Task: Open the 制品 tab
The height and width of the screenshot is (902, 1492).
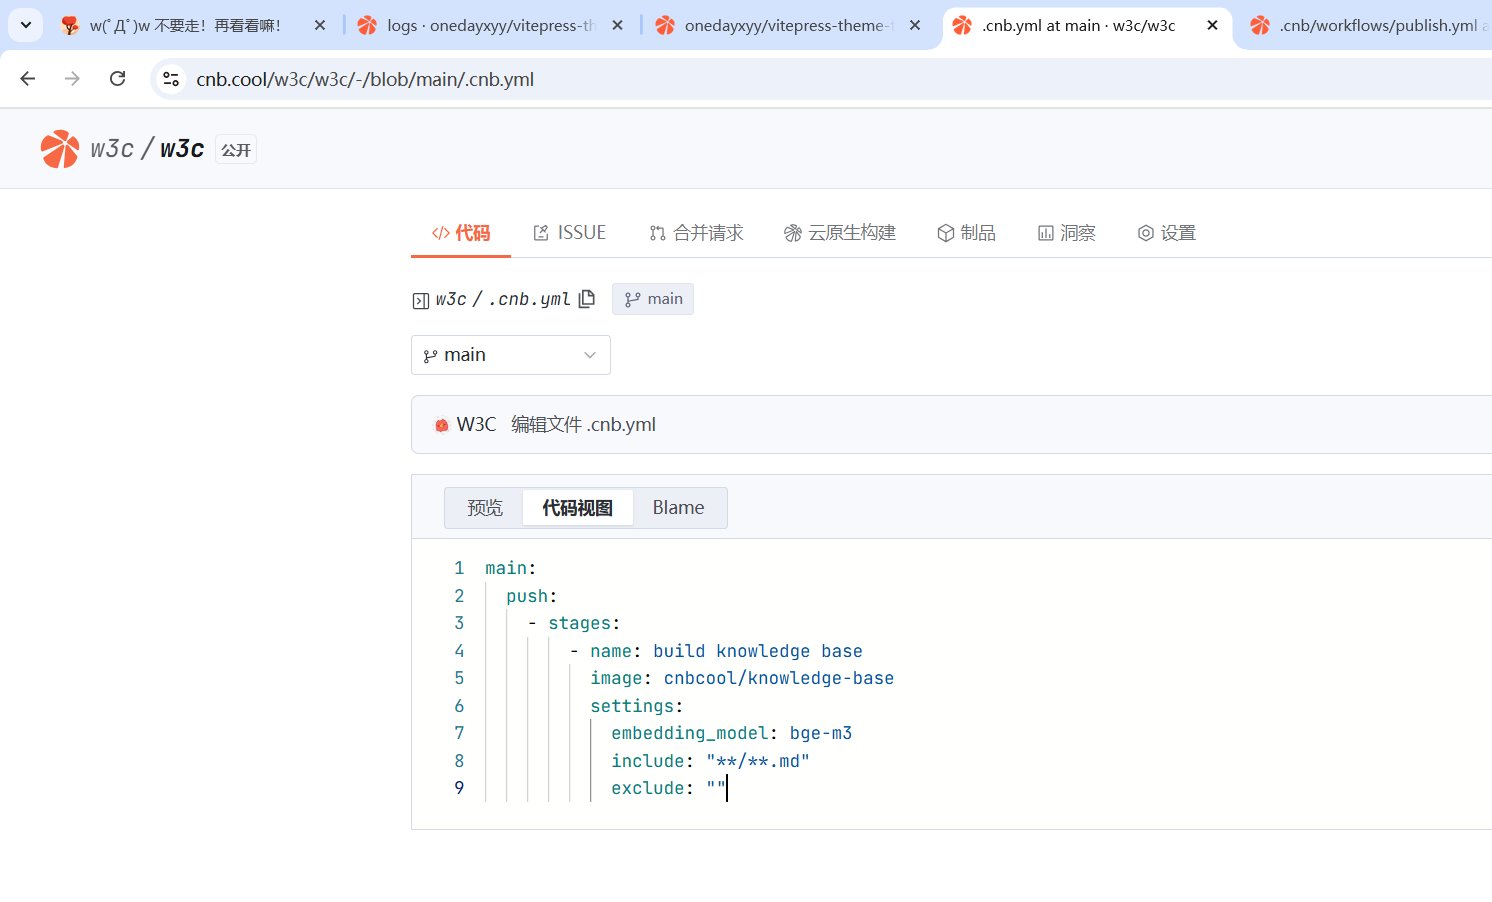Action: point(966,233)
